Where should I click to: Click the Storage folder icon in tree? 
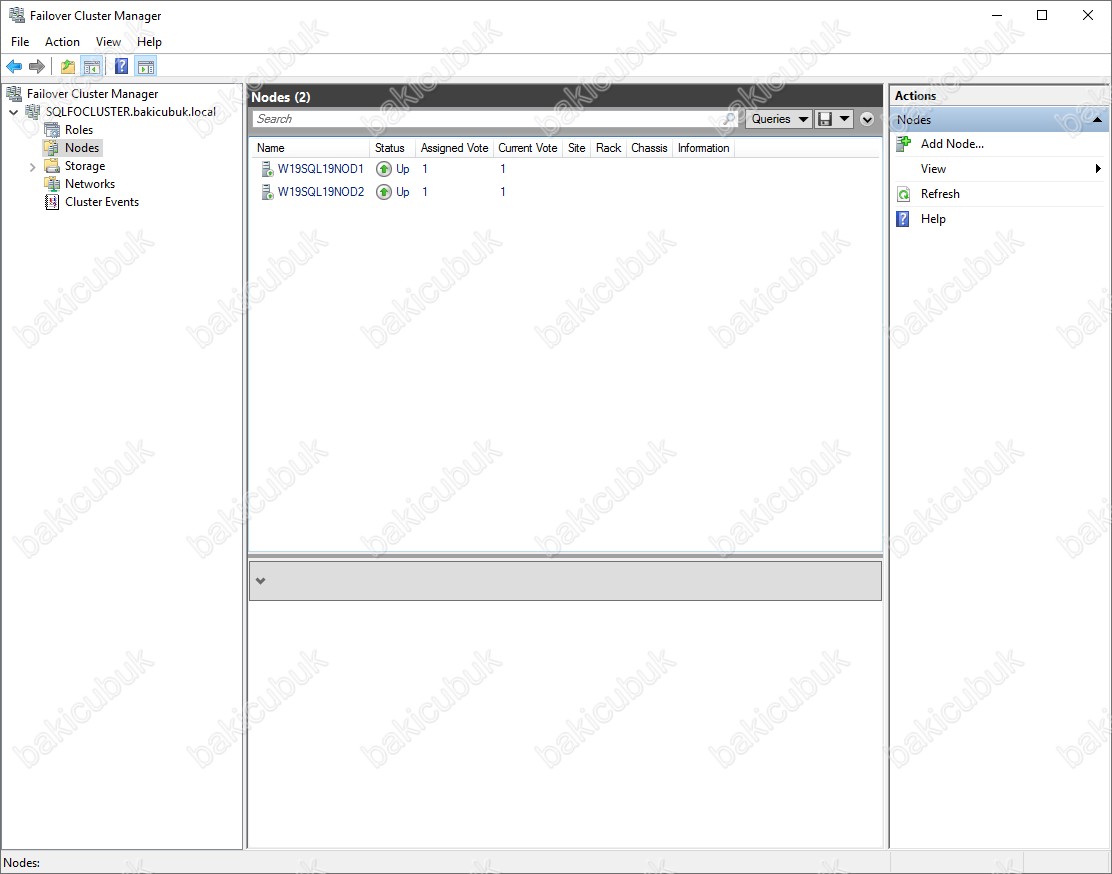pyautogui.click(x=52, y=166)
